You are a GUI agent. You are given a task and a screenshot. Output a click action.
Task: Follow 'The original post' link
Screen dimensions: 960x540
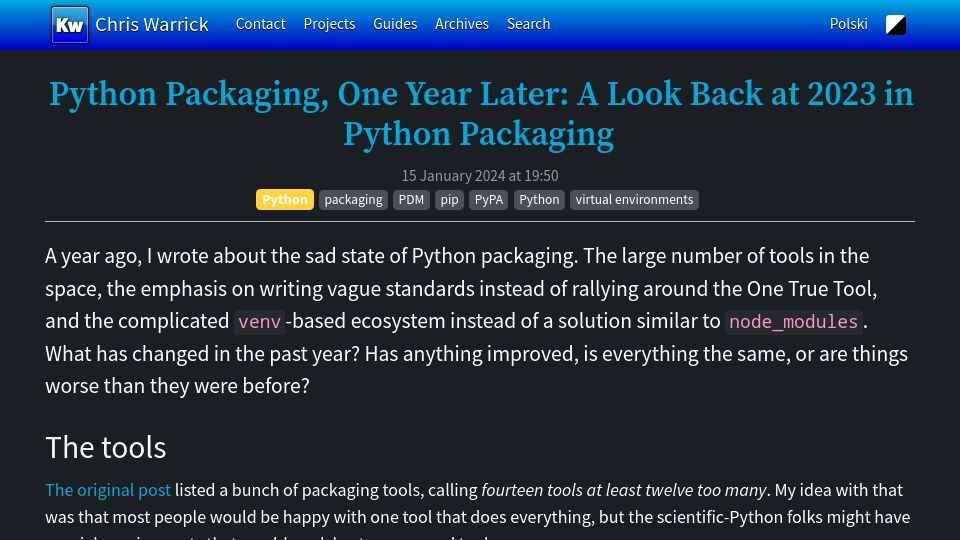point(108,490)
